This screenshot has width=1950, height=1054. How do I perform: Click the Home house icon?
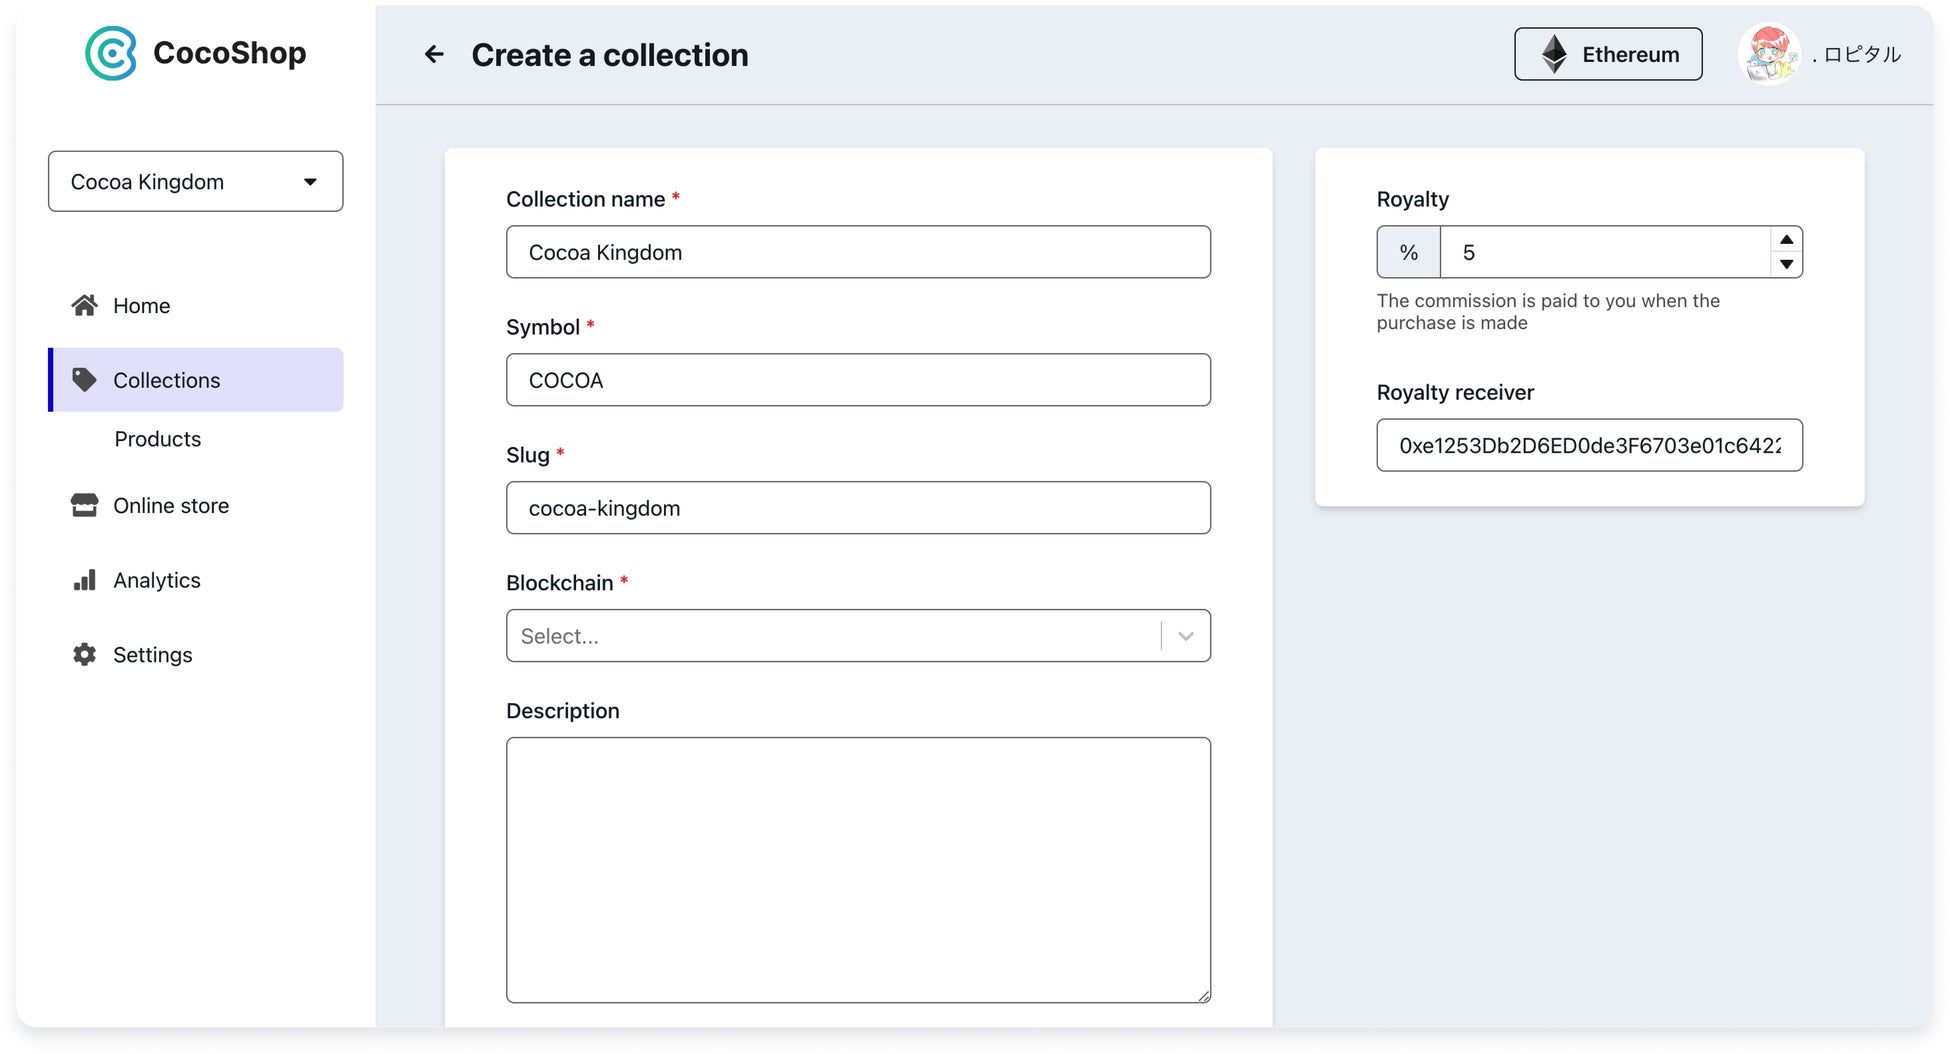[85, 305]
